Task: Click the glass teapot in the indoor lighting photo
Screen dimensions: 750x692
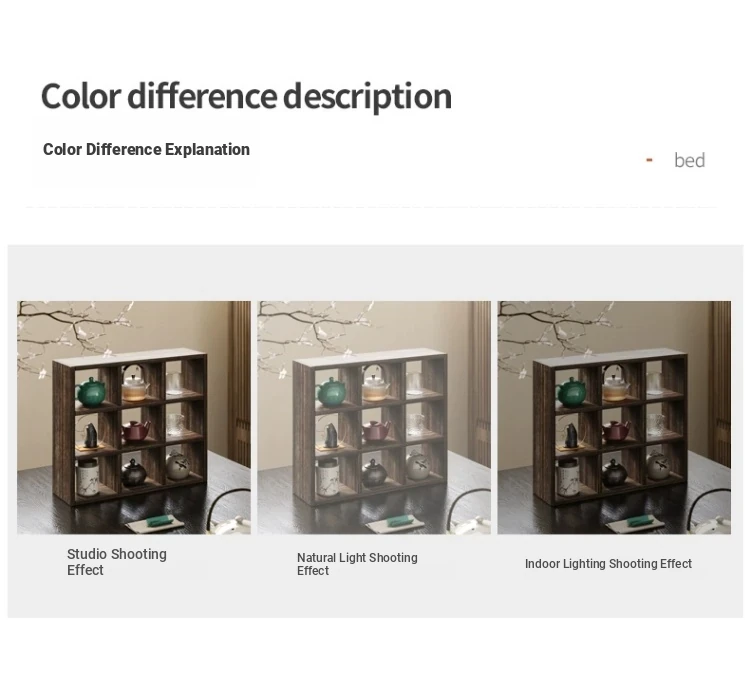Action: pyautogui.click(x=614, y=382)
